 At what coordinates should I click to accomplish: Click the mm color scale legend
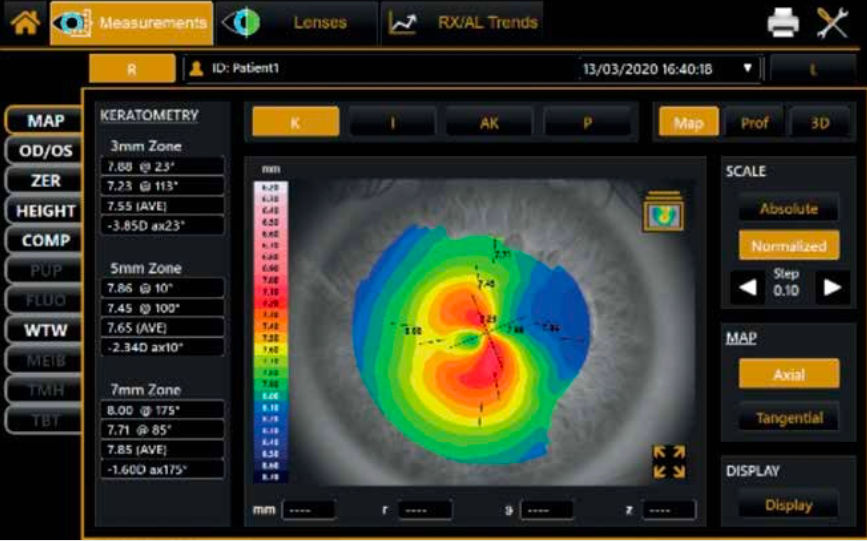270,332
